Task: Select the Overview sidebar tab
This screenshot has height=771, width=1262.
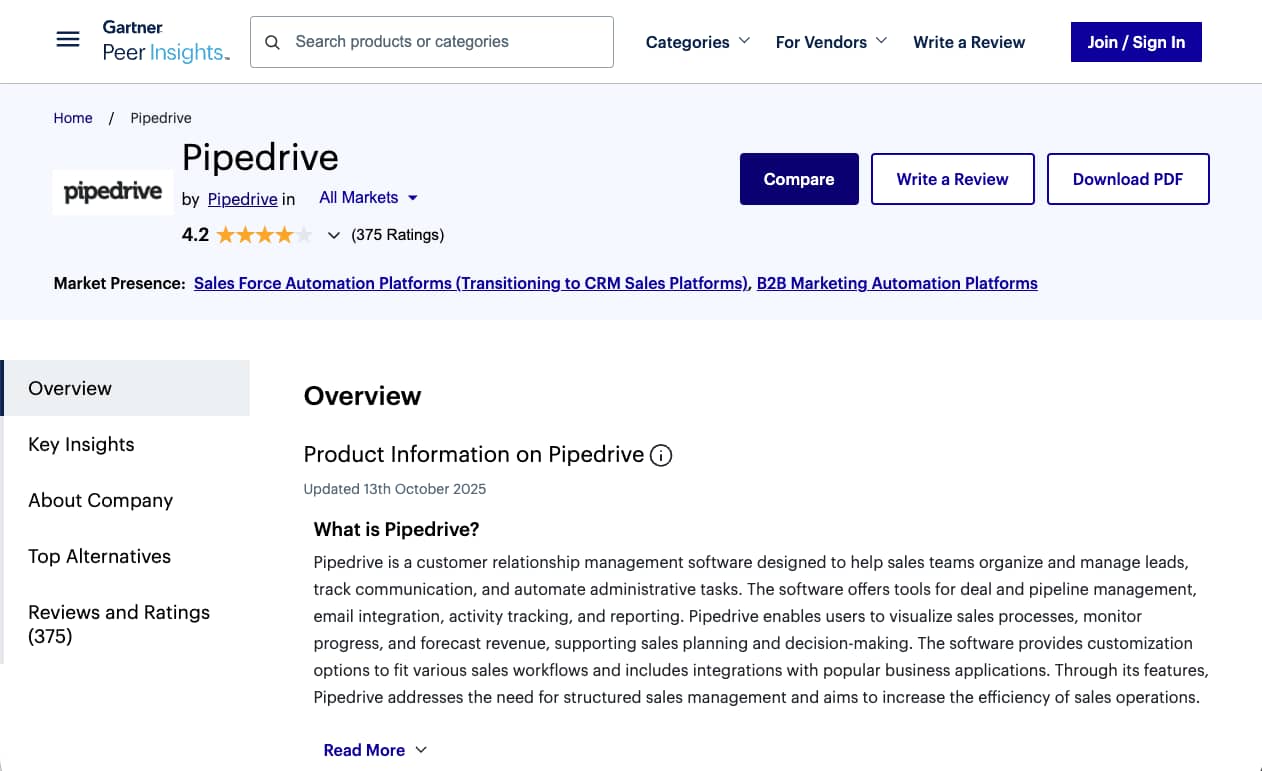Action: (126, 388)
